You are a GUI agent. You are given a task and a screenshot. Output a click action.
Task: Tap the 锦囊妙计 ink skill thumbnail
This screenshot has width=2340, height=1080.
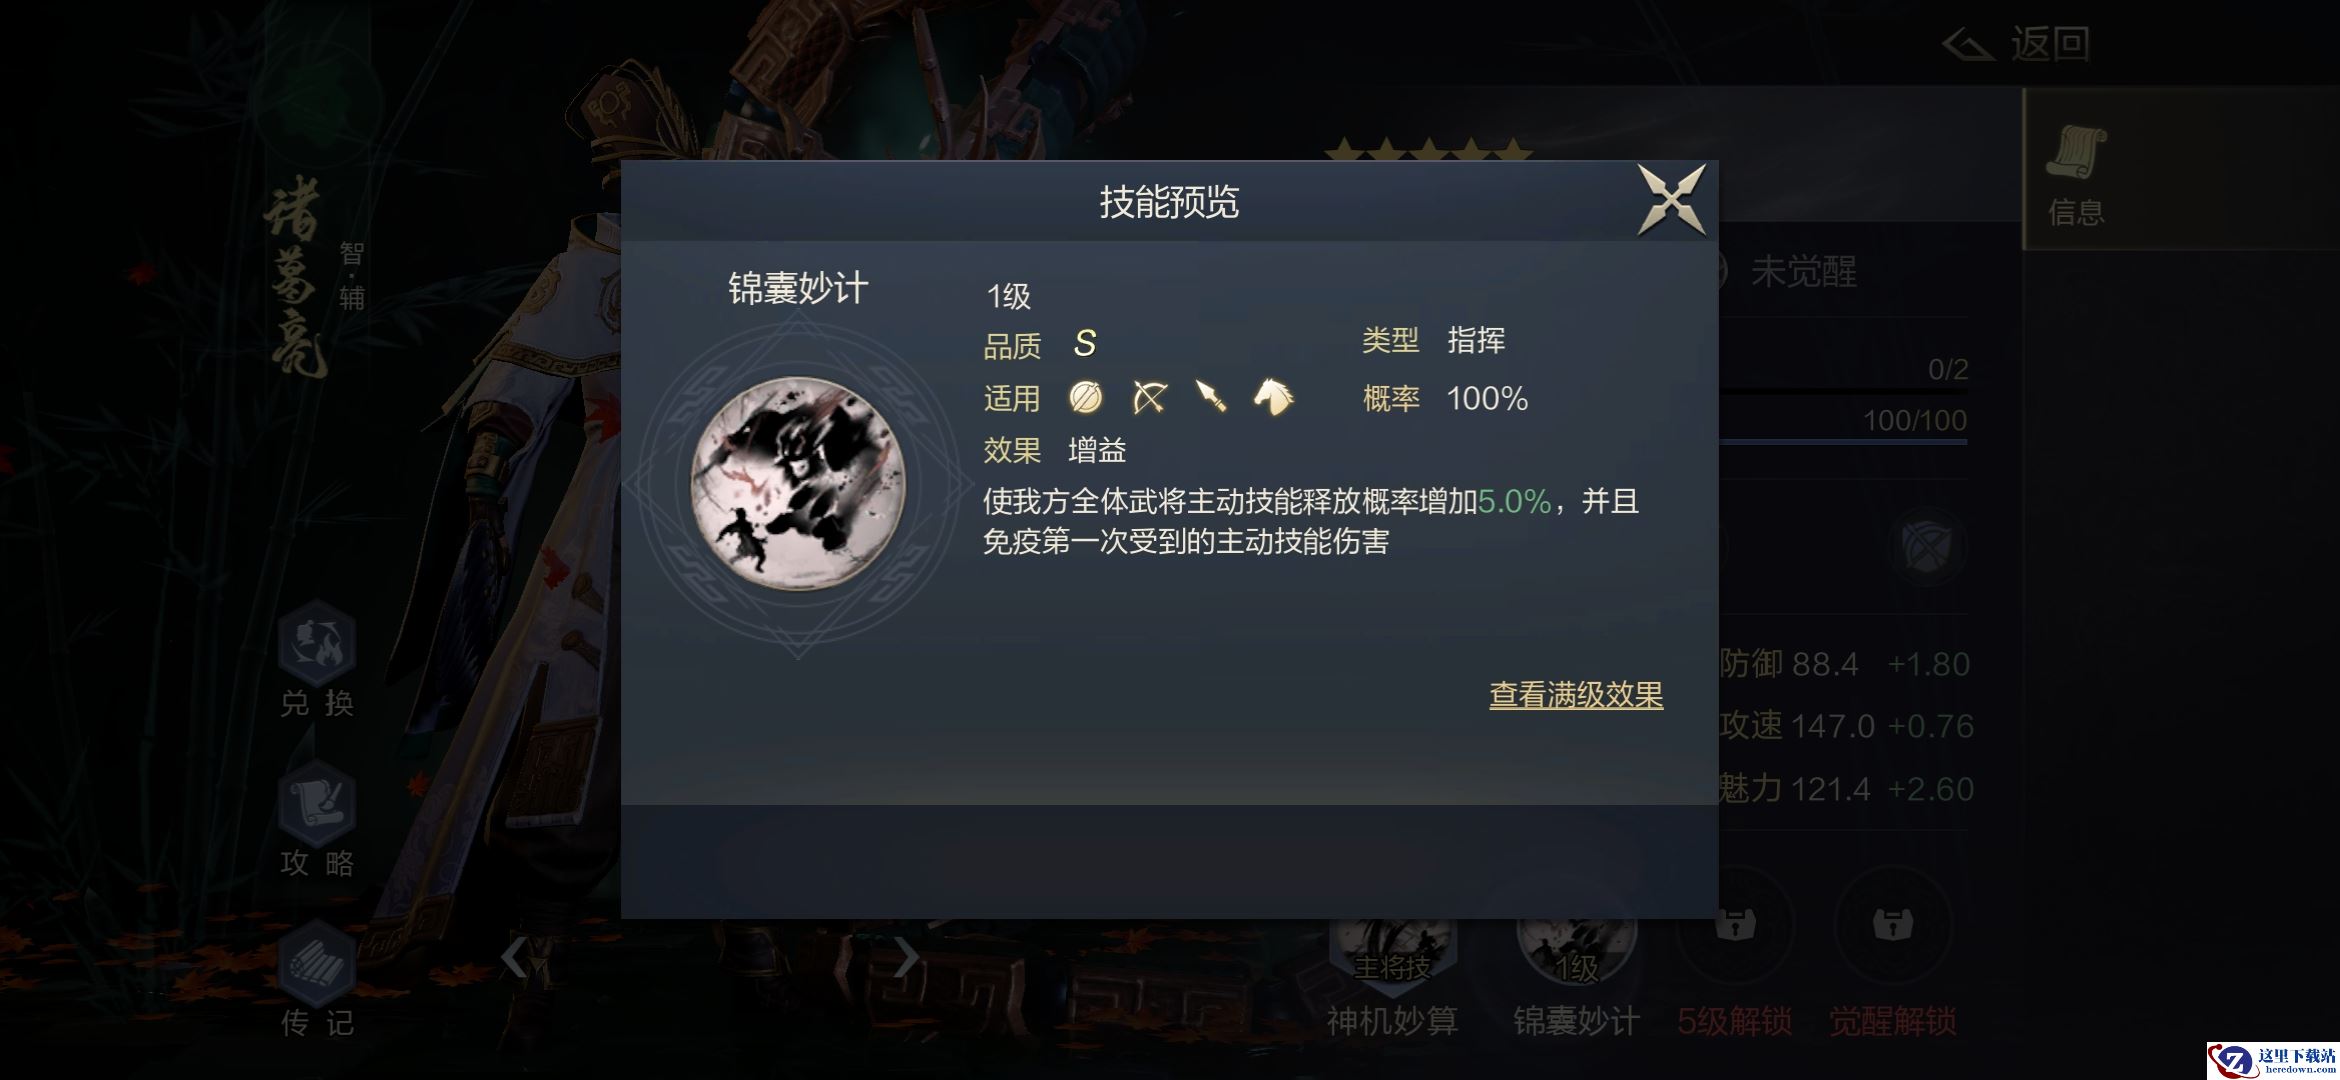797,483
